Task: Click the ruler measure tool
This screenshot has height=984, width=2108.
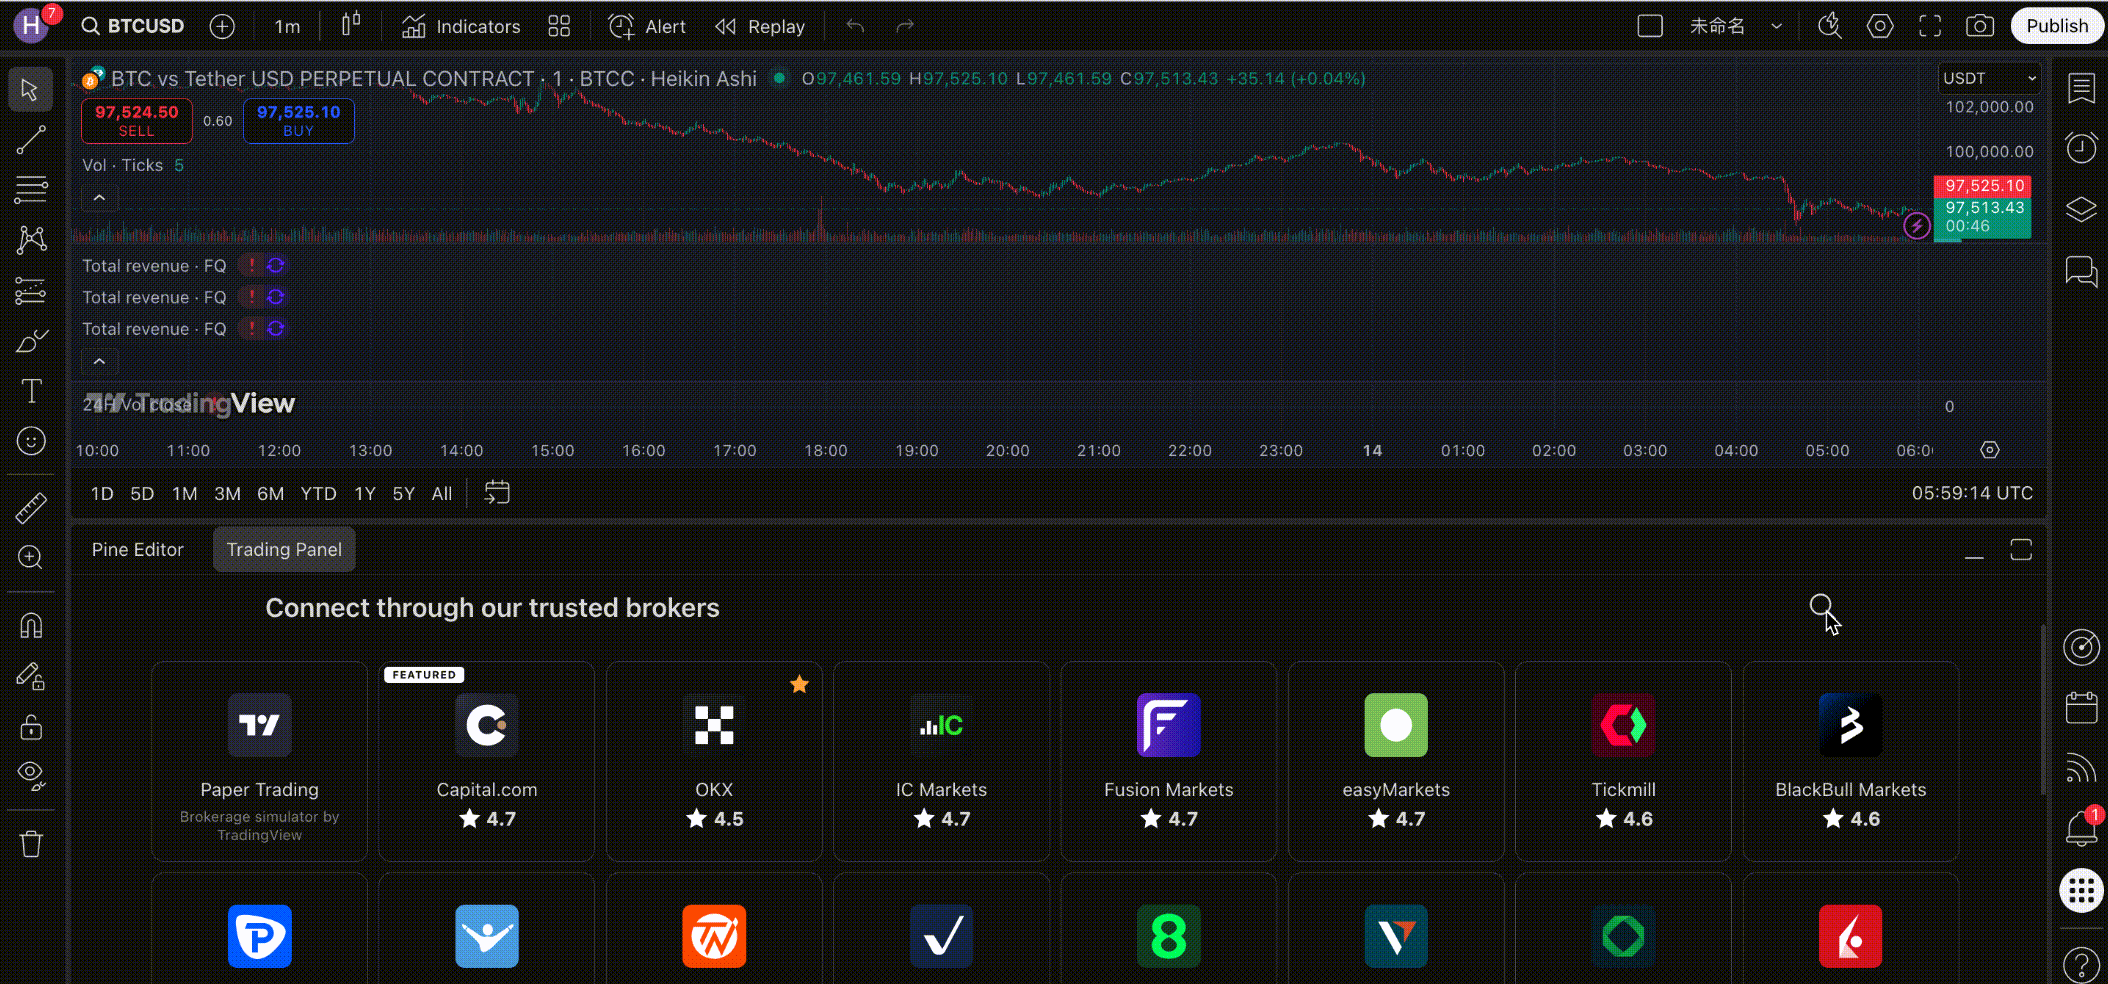Action: (x=31, y=508)
